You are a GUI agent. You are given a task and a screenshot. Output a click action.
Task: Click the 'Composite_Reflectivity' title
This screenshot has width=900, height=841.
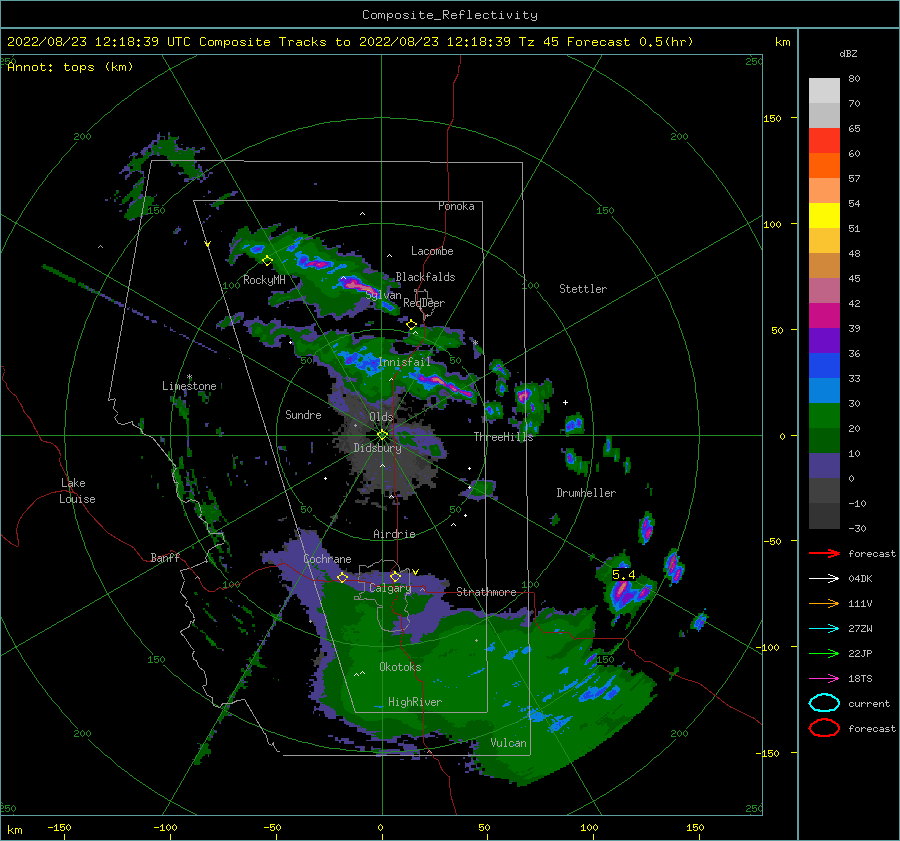pyautogui.click(x=450, y=15)
